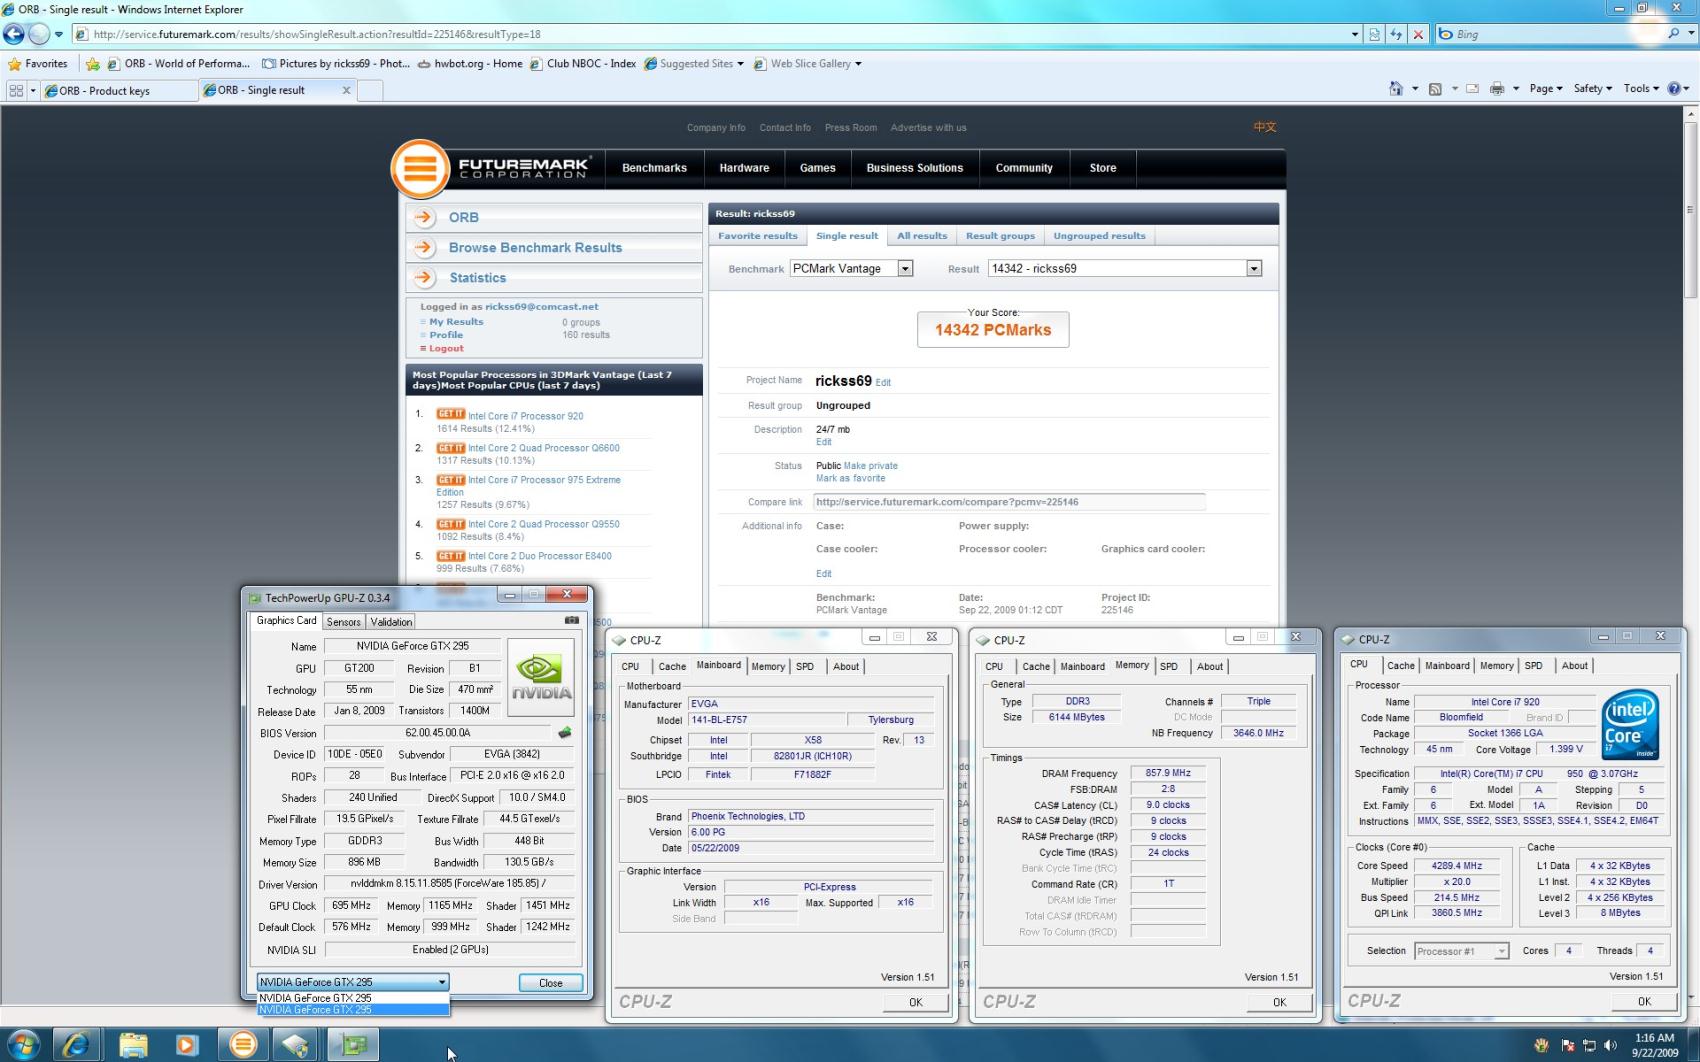Click Intel Core i7 Processor 920 link
The width and height of the screenshot is (1700, 1062).
pyautogui.click(x=525, y=416)
